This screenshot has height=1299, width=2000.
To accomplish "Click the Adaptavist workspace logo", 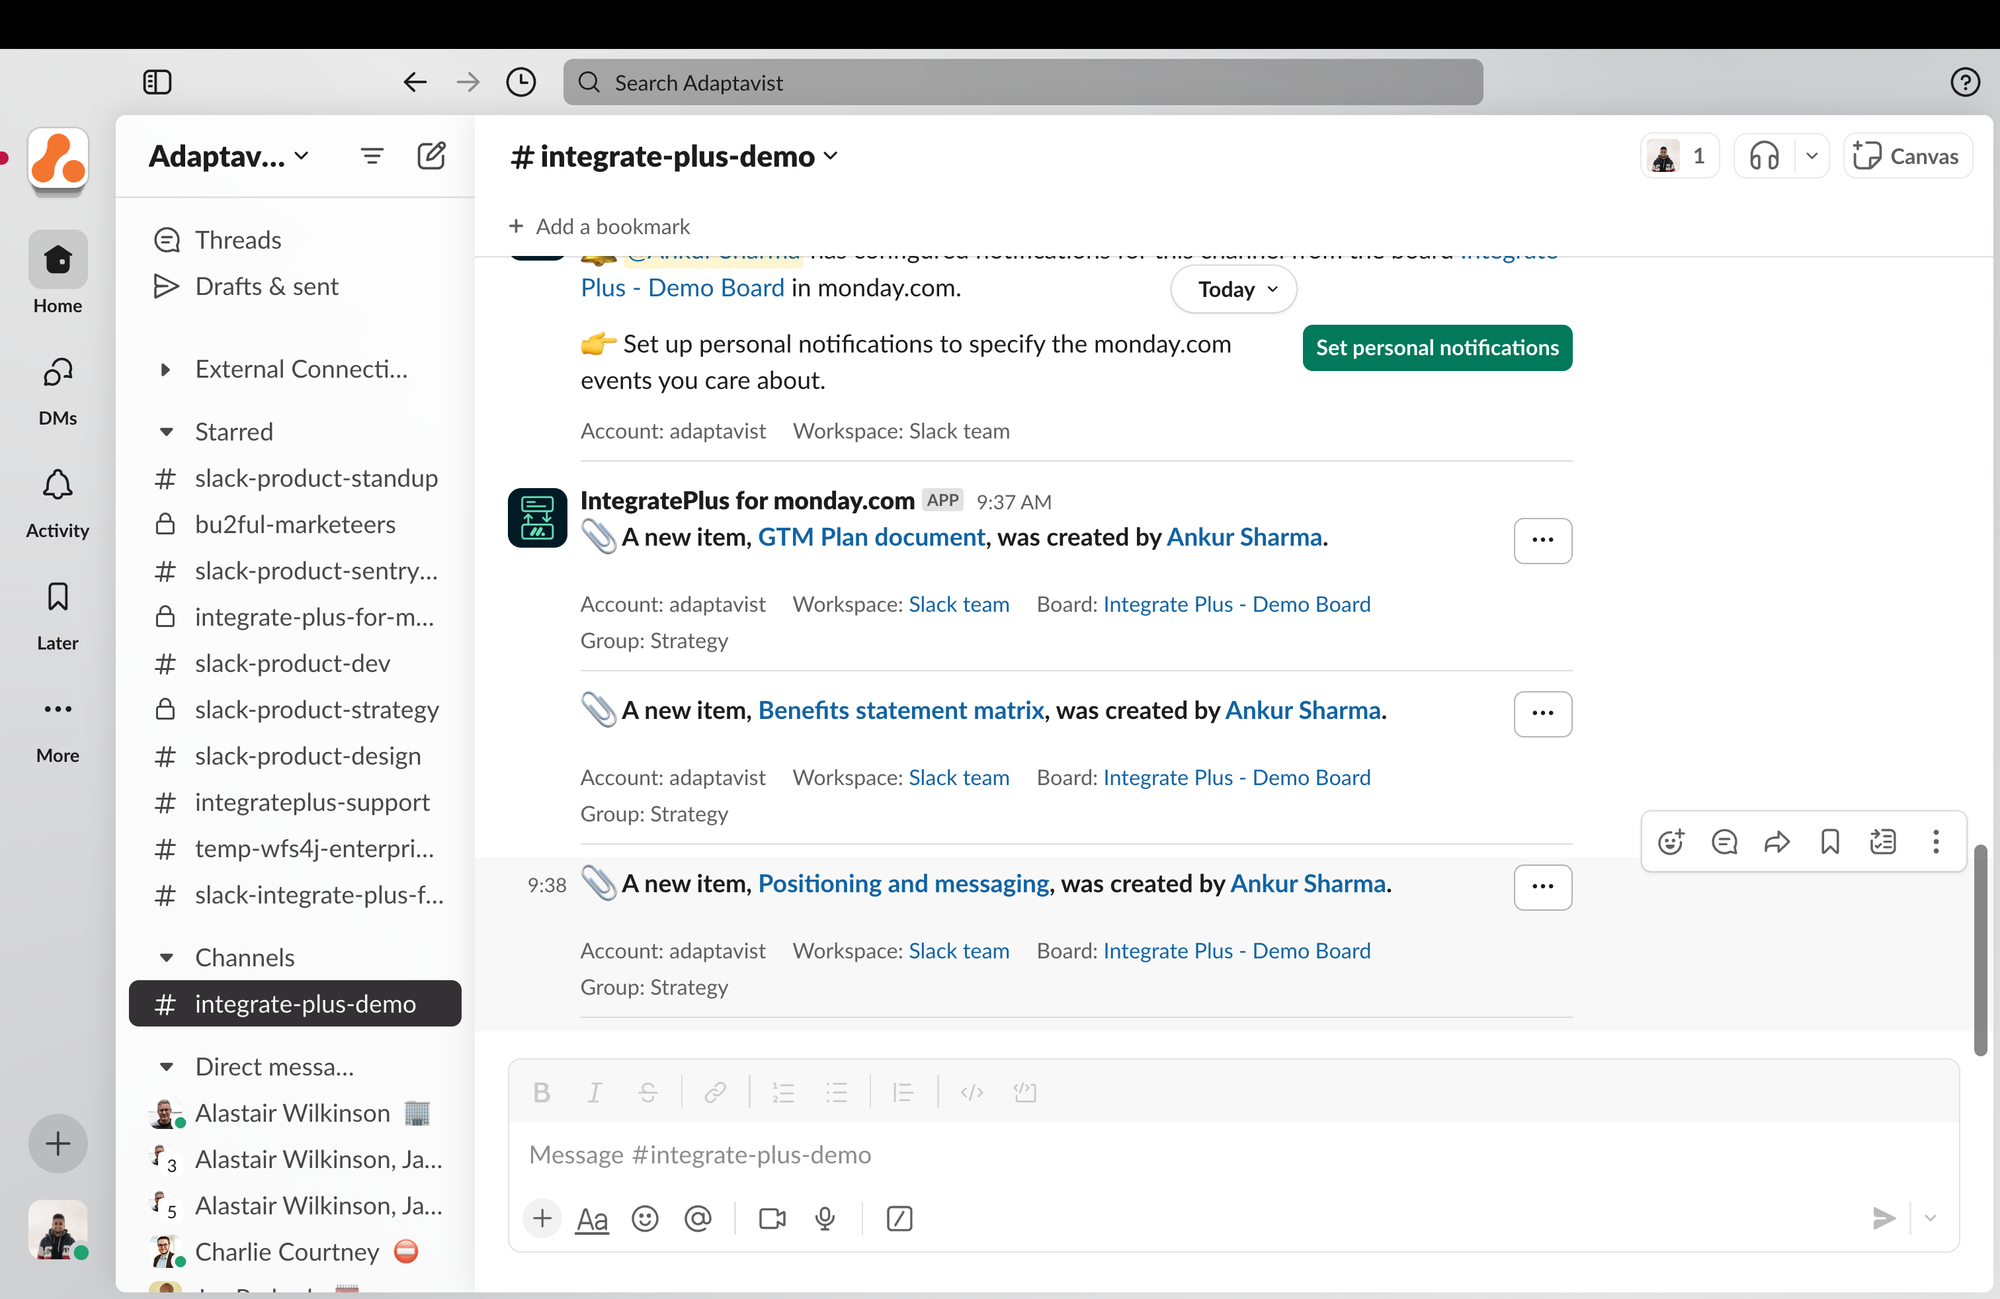I will pos(58,159).
